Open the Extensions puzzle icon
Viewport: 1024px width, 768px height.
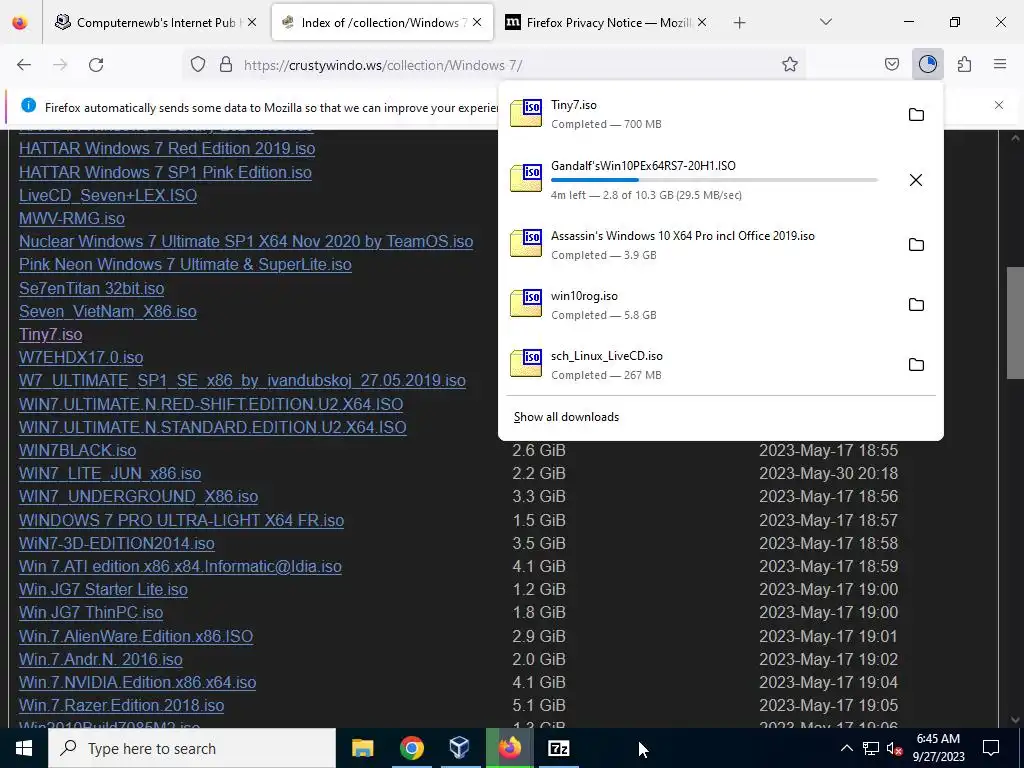click(964, 65)
